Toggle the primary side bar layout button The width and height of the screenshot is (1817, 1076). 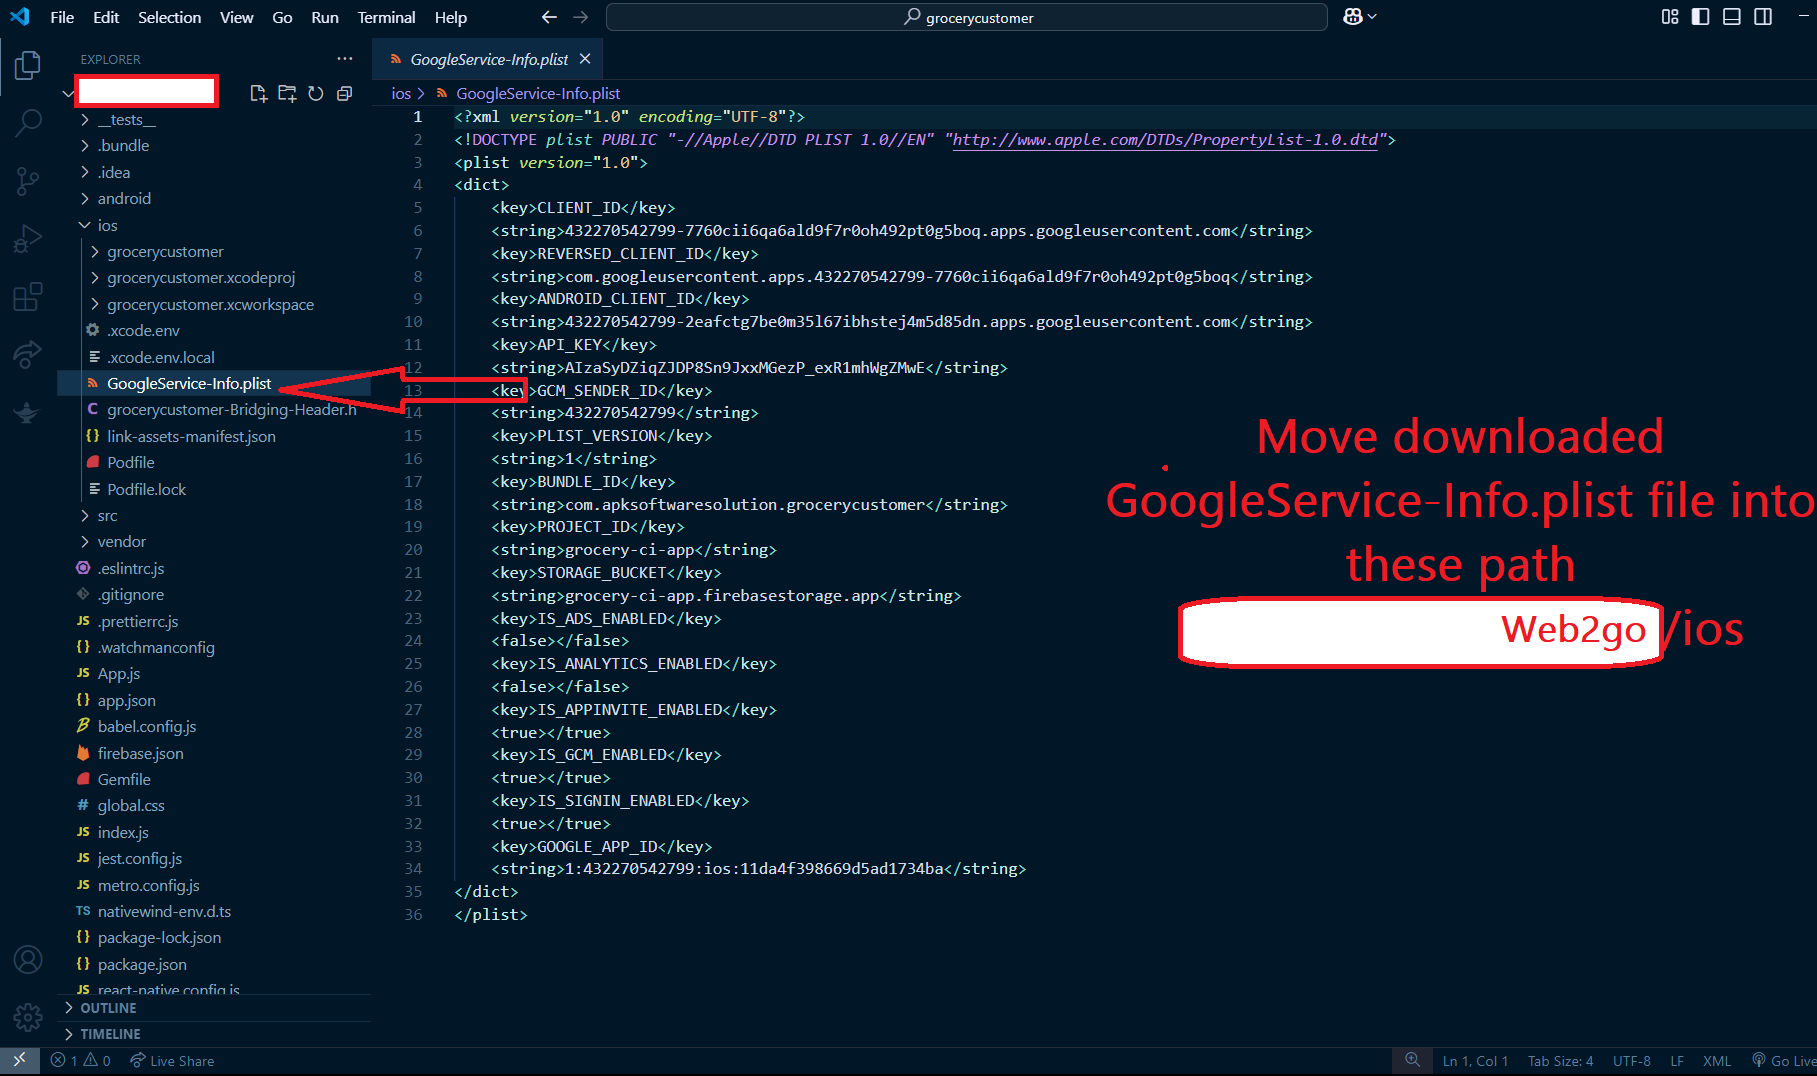1700,17
